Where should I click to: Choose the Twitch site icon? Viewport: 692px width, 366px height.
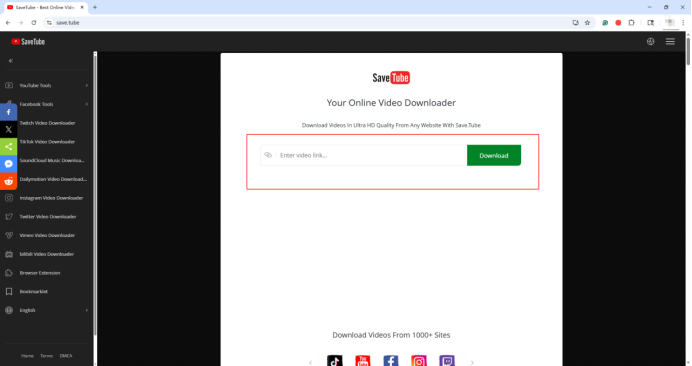click(x=447, y=361)
